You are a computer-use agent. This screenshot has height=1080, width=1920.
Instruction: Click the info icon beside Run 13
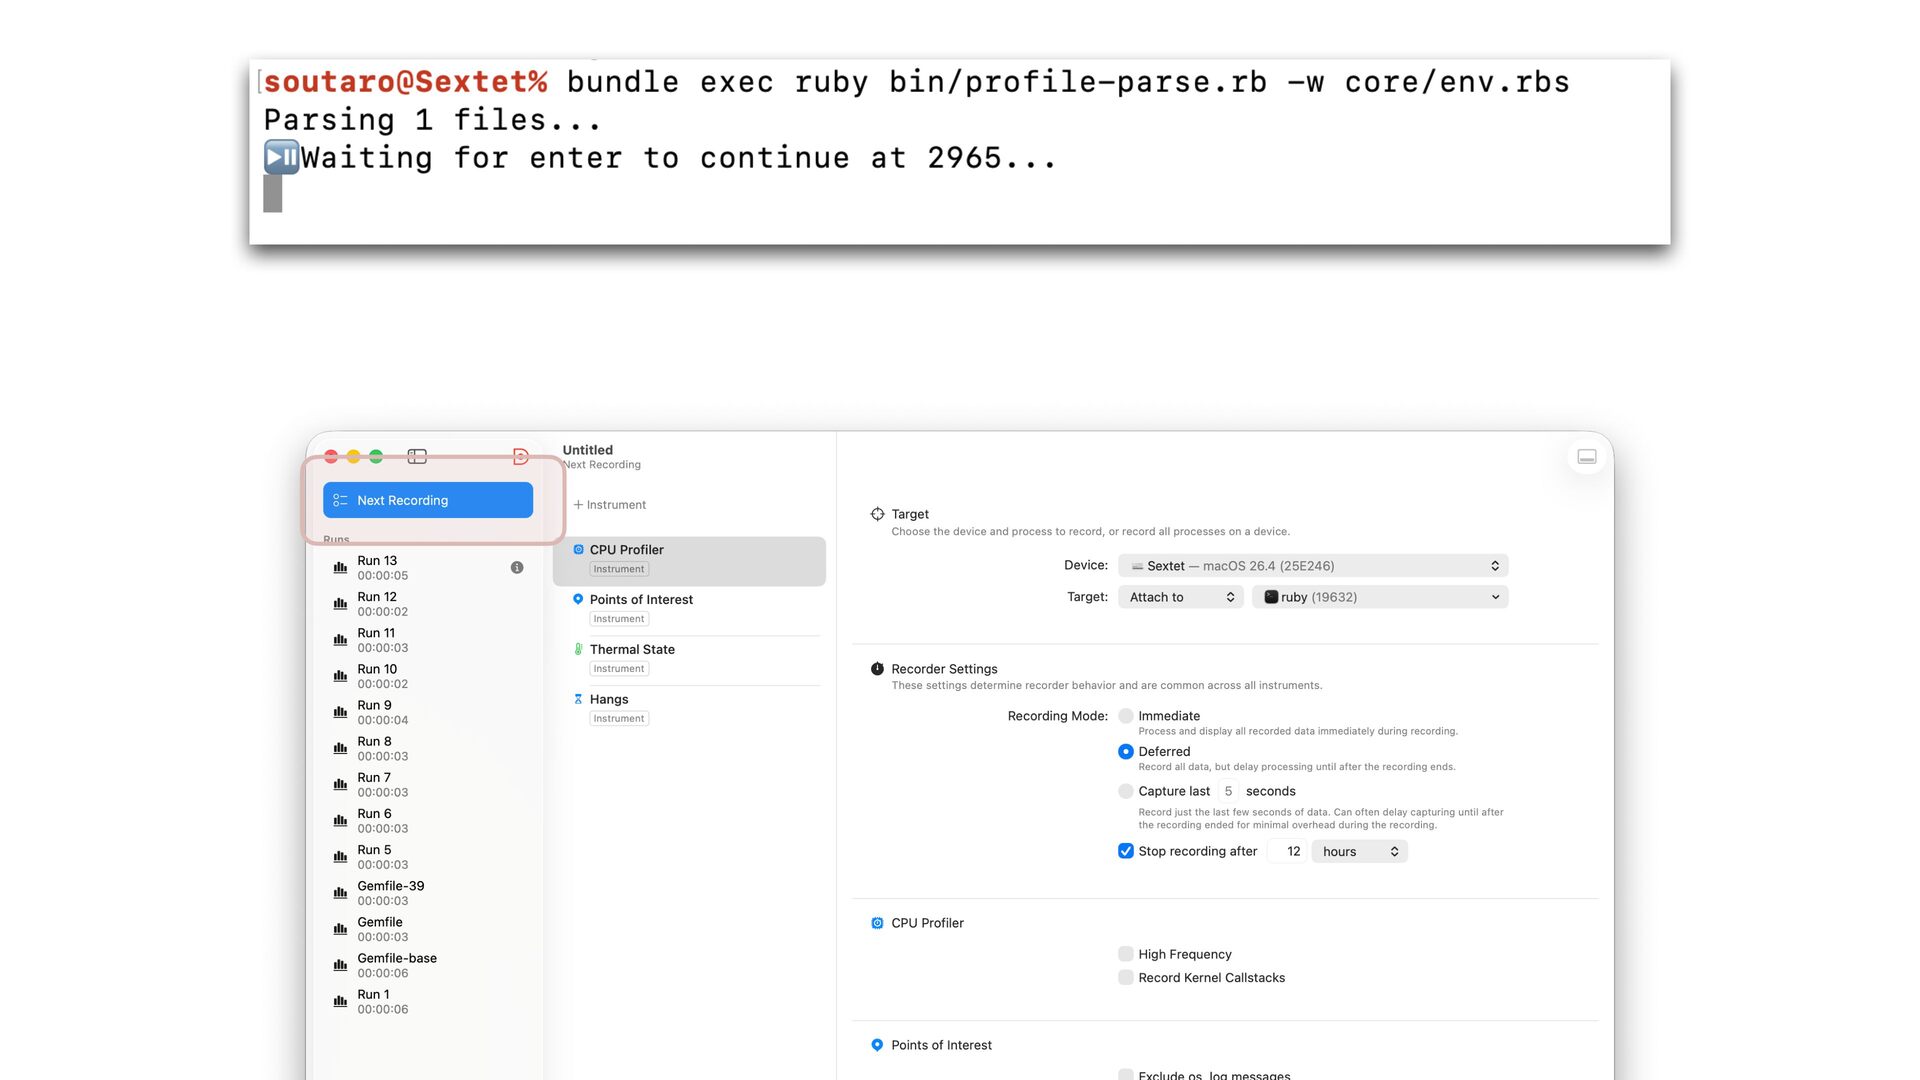pos(517,568)
